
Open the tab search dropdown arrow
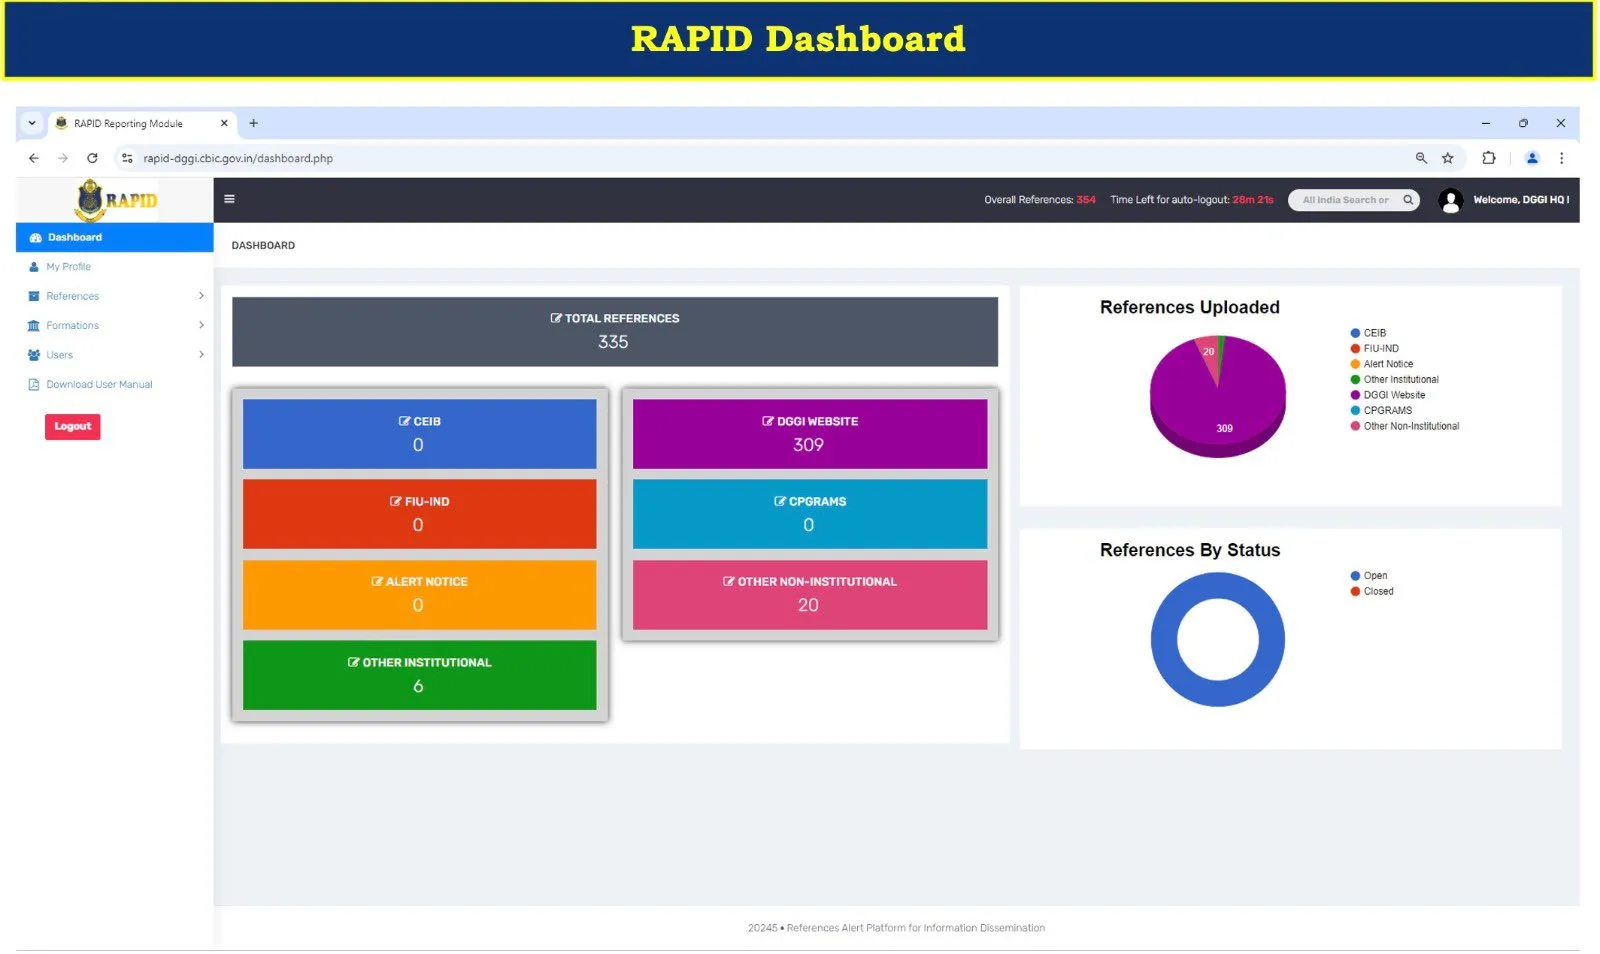pyautogui.click(x=32, y=123)
